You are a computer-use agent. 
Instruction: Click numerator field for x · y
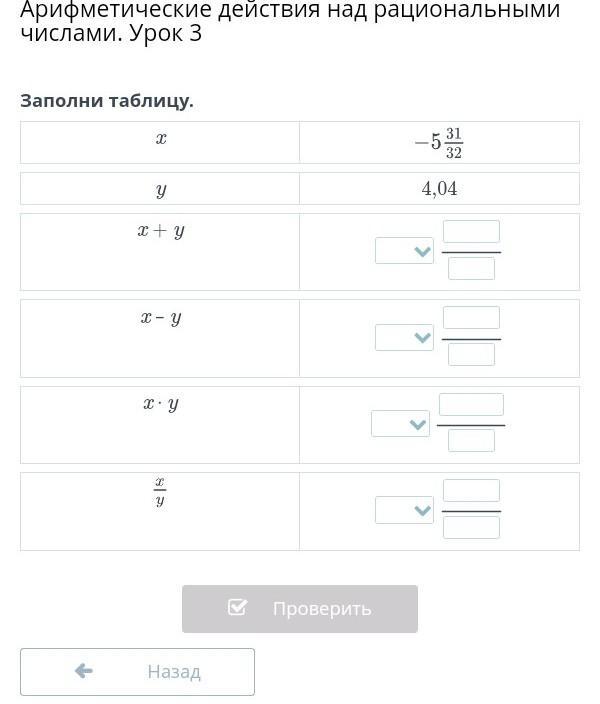click(x=471, y=405)
